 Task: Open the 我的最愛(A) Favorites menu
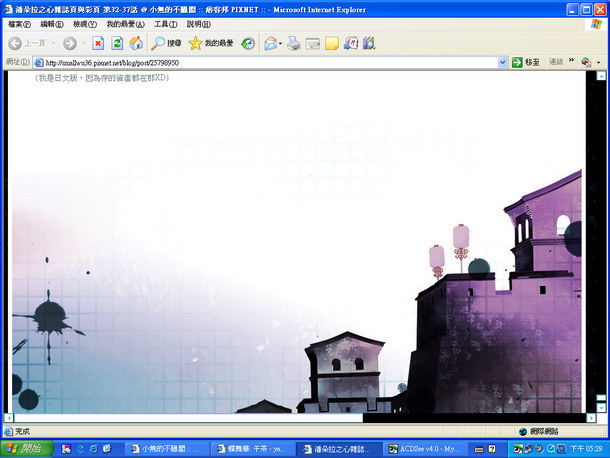[x=125, y=25]
